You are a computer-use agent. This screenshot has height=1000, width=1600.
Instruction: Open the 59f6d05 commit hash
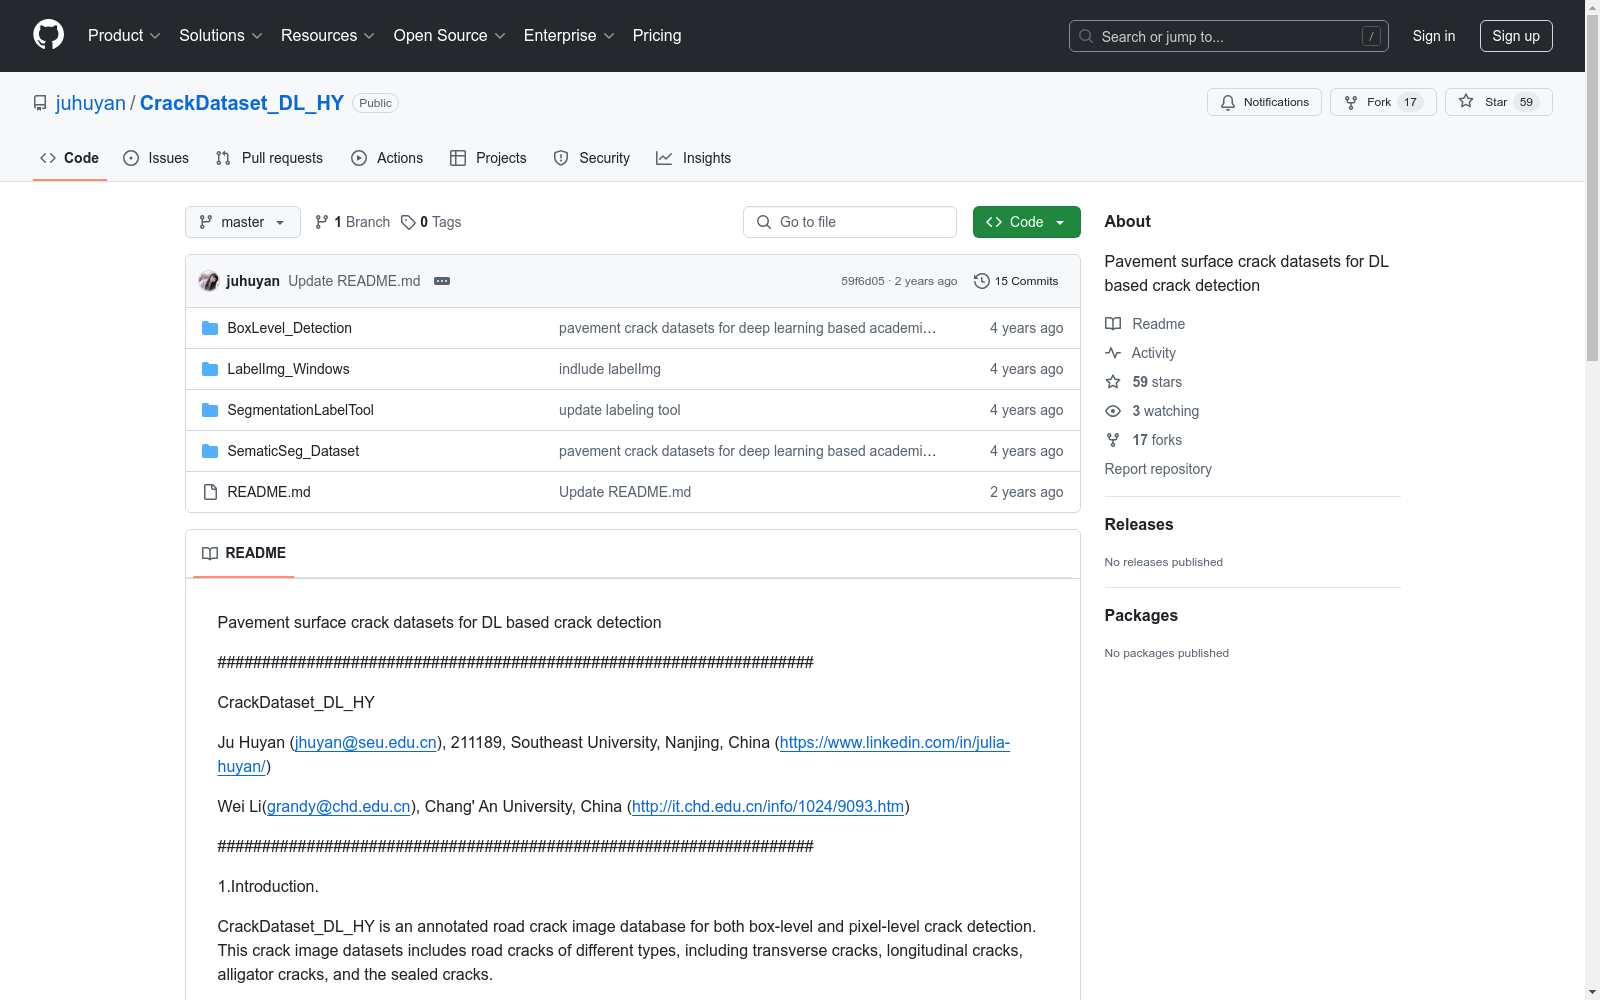point(863,281)
